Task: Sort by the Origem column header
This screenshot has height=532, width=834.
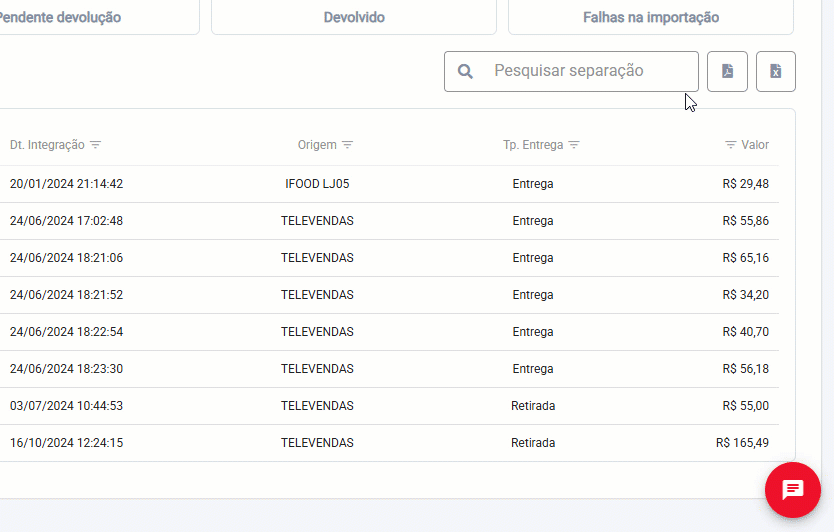Action: click(317, 145)
